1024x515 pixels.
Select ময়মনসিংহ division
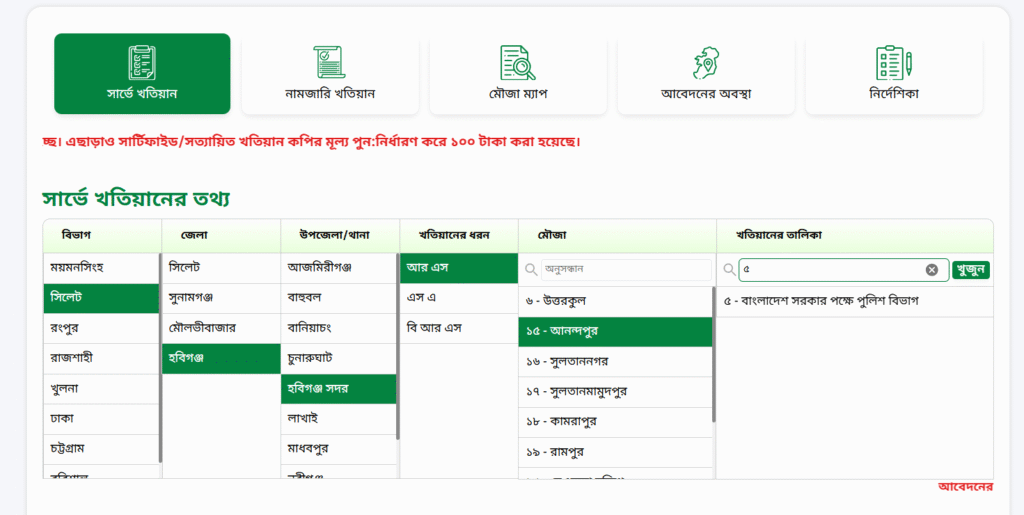coord(101,268)
